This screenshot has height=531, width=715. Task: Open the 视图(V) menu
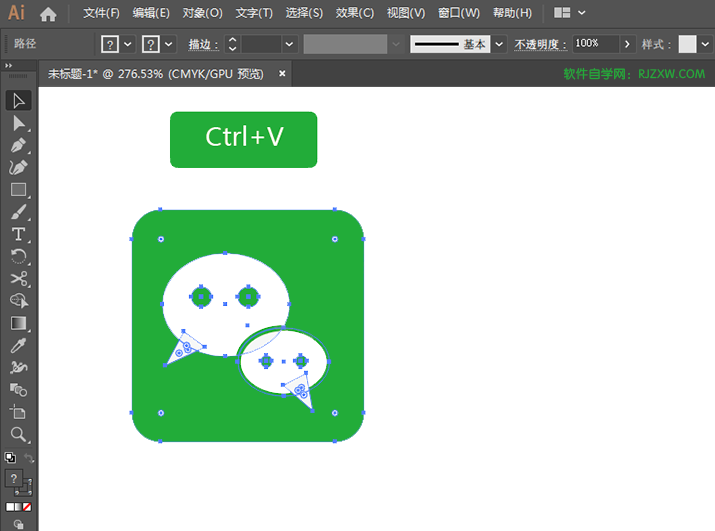tap(406, 13)
